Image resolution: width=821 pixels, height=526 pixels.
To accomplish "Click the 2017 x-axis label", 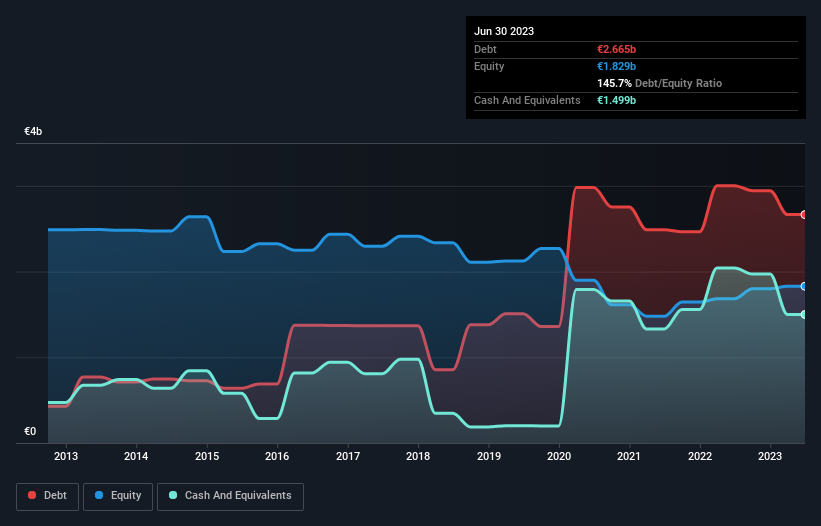I will coord(348,456).
